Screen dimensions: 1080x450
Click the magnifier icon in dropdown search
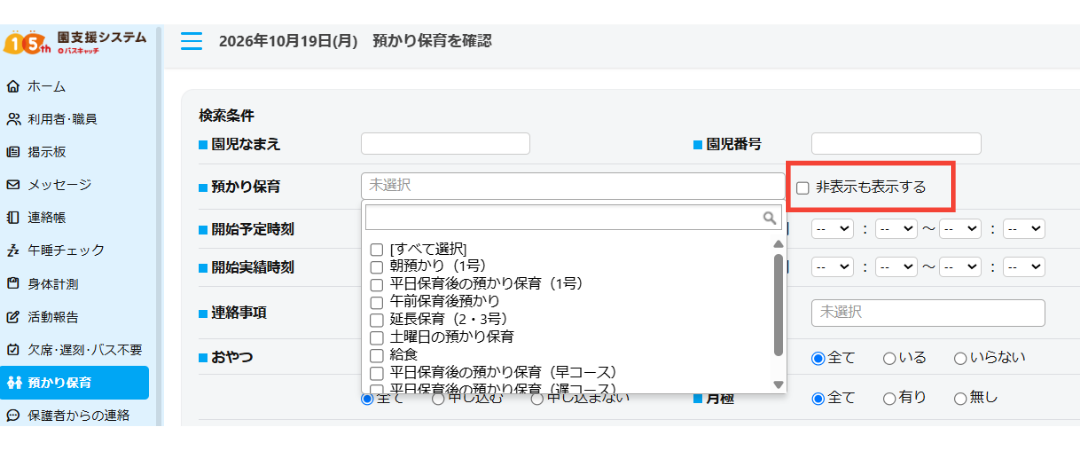[769, 218]
